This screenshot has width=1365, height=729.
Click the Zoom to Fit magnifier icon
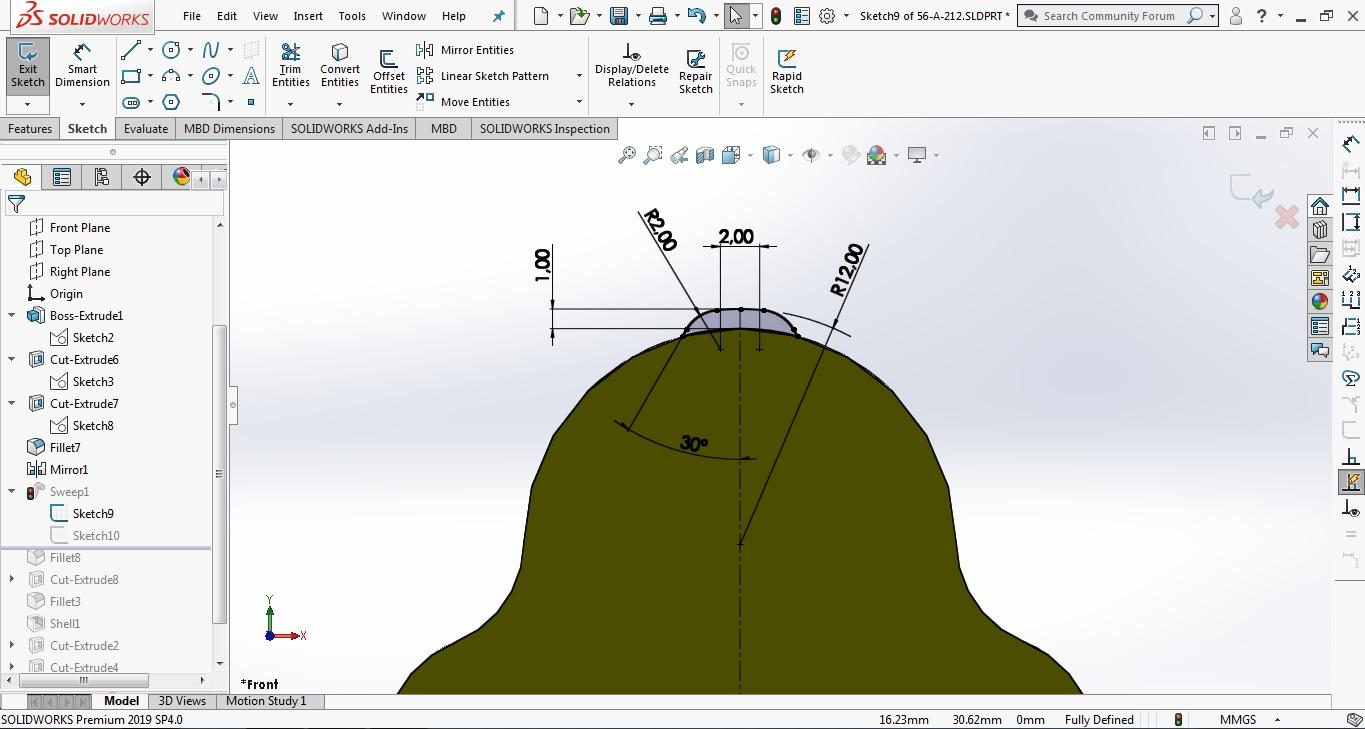(x=626, y=155)
